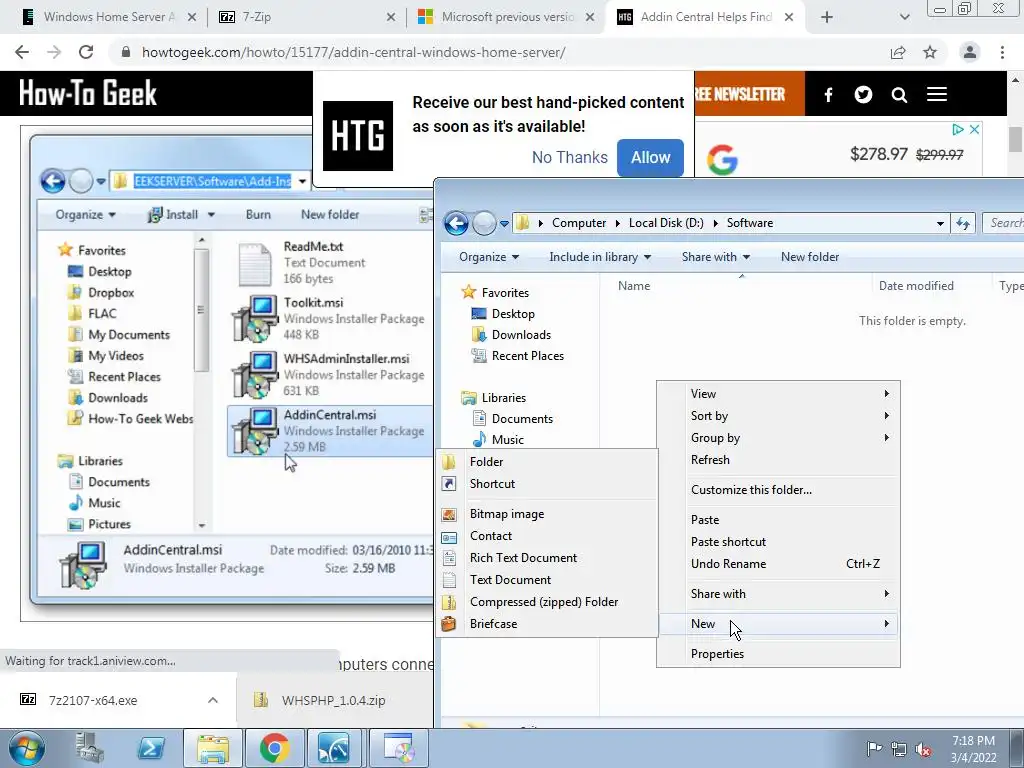This screenshot has height=768, width=1024.
Task: Create new Folder from New submenu
Action: (547, 462)
